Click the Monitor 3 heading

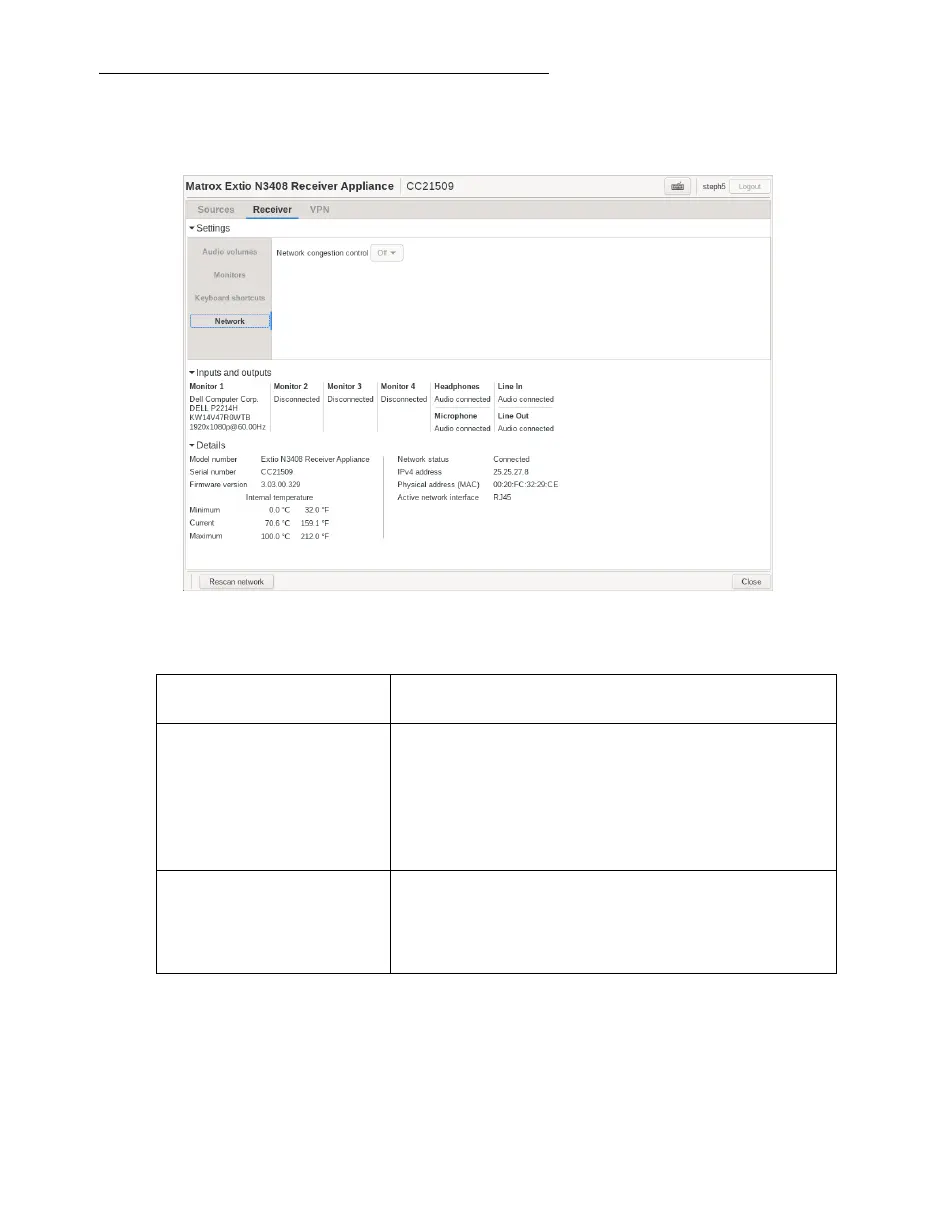tap(344, 386)
